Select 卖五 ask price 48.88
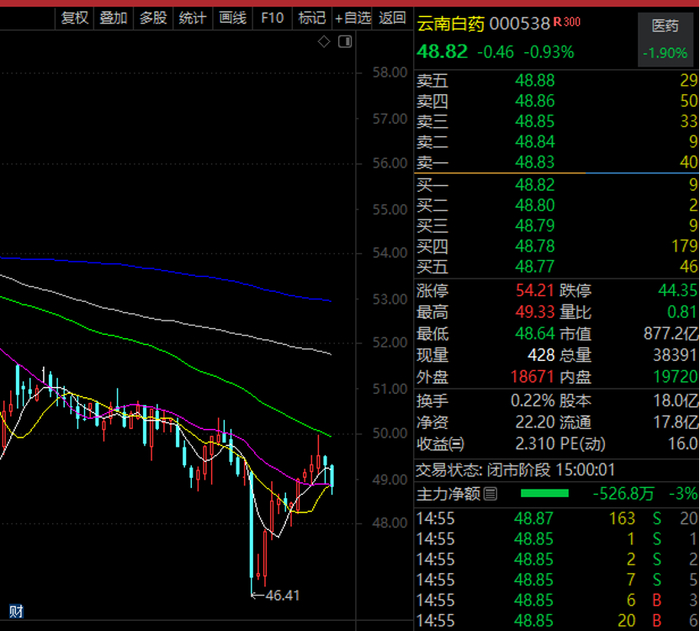Viewport: 700px width, 631px height. (x=535, y=81)
